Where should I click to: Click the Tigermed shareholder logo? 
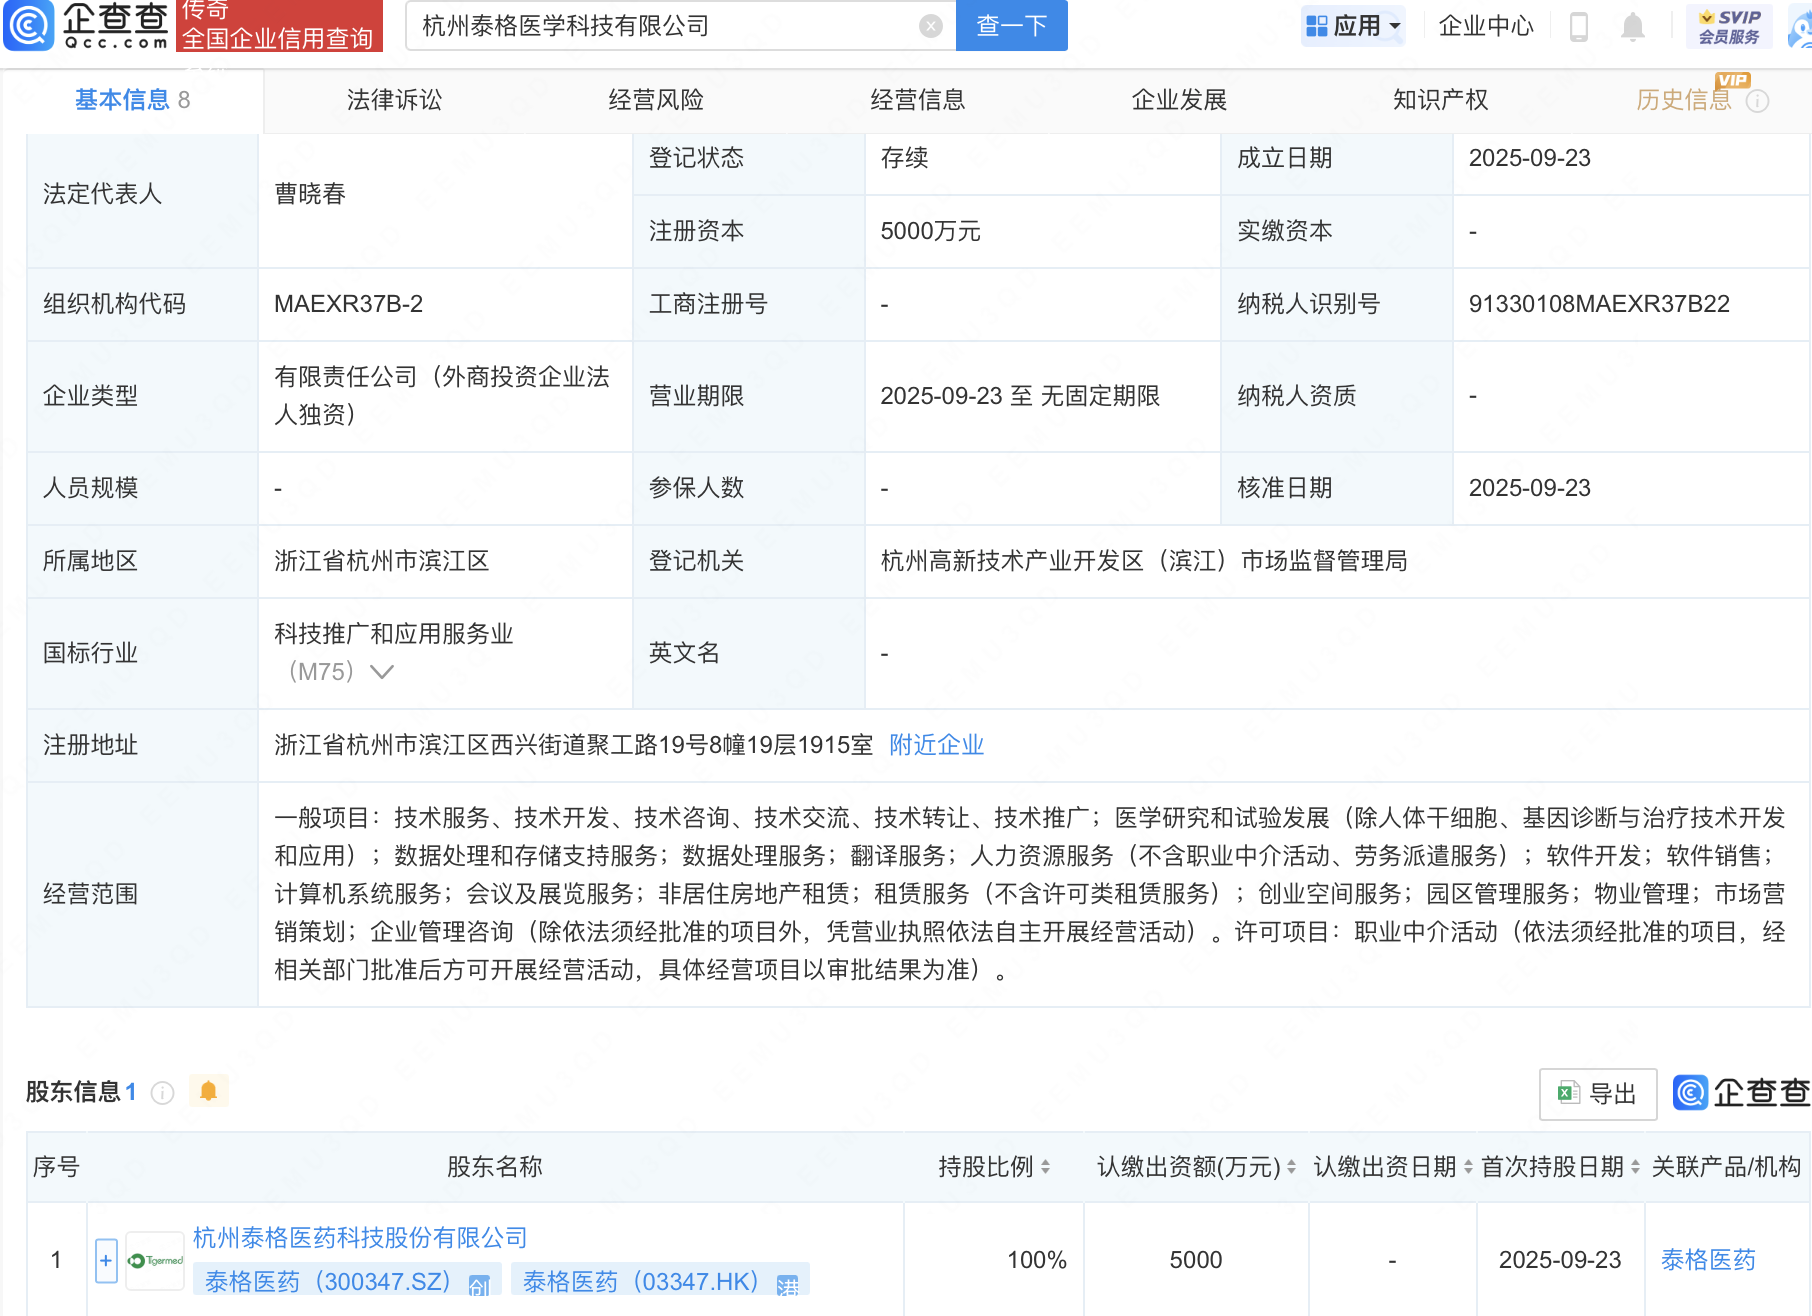click(155, 1260)
